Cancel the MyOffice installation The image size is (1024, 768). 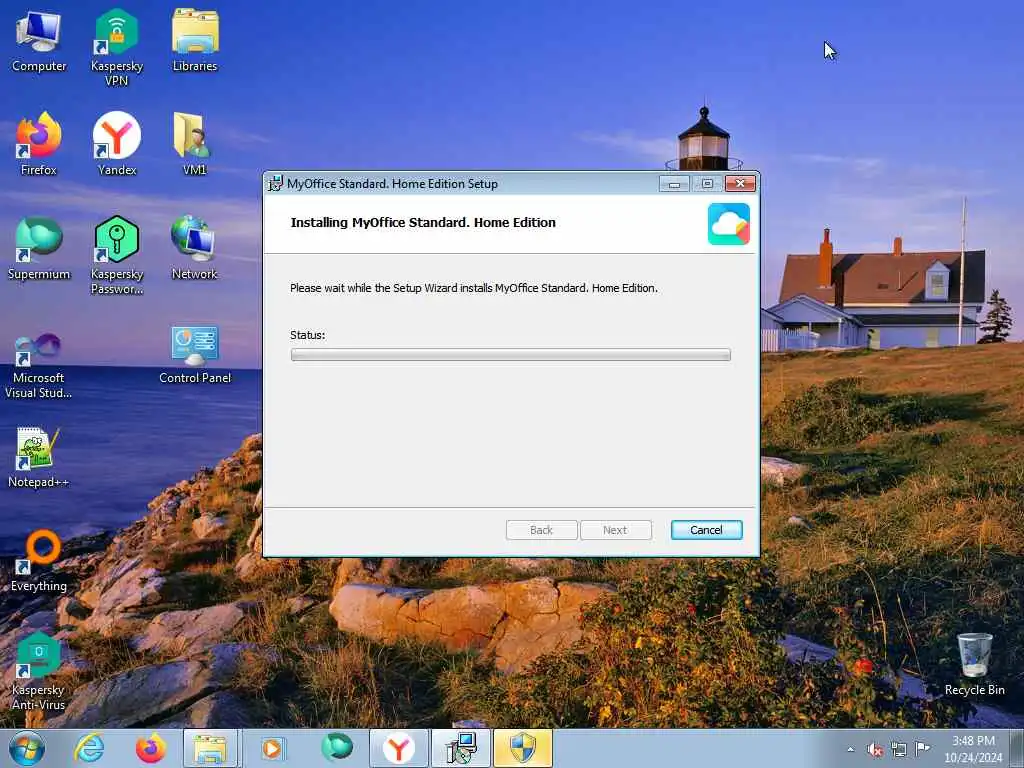(x=707, y=530)
